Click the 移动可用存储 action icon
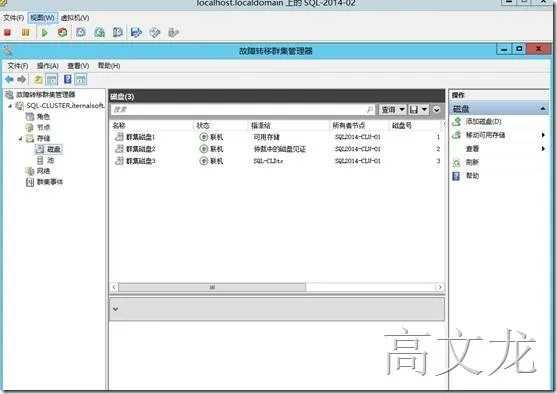The height and width of the screenshot is (394, 557). (456, 135)
